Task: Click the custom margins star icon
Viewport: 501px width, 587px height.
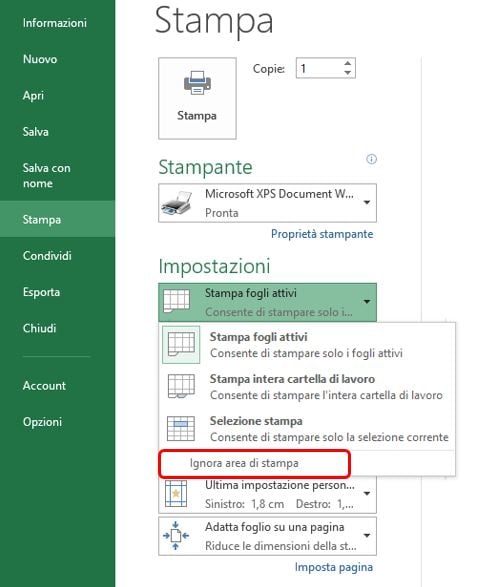Action: click(x=176, y=494)
